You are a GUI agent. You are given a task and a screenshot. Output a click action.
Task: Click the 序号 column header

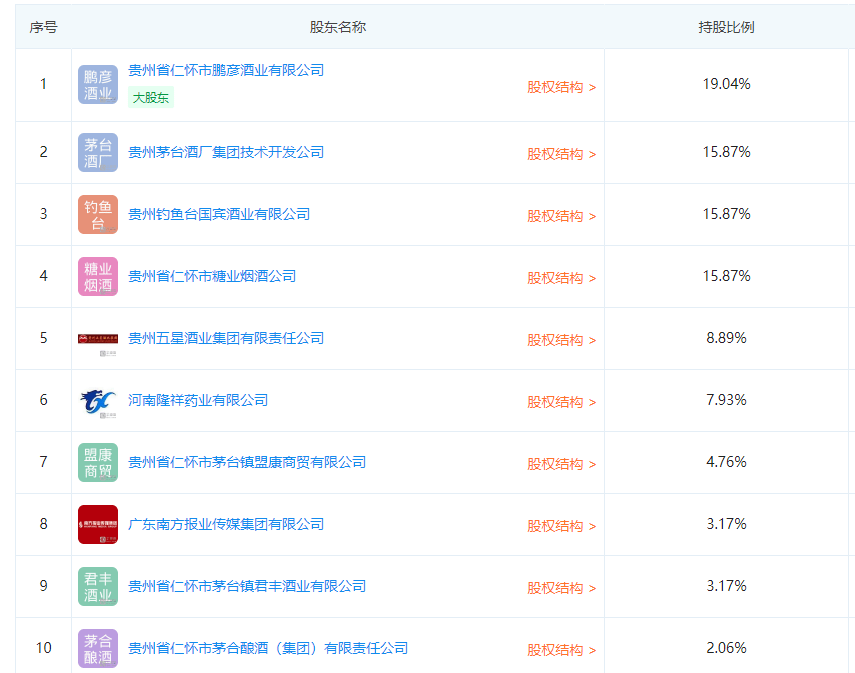43,27
